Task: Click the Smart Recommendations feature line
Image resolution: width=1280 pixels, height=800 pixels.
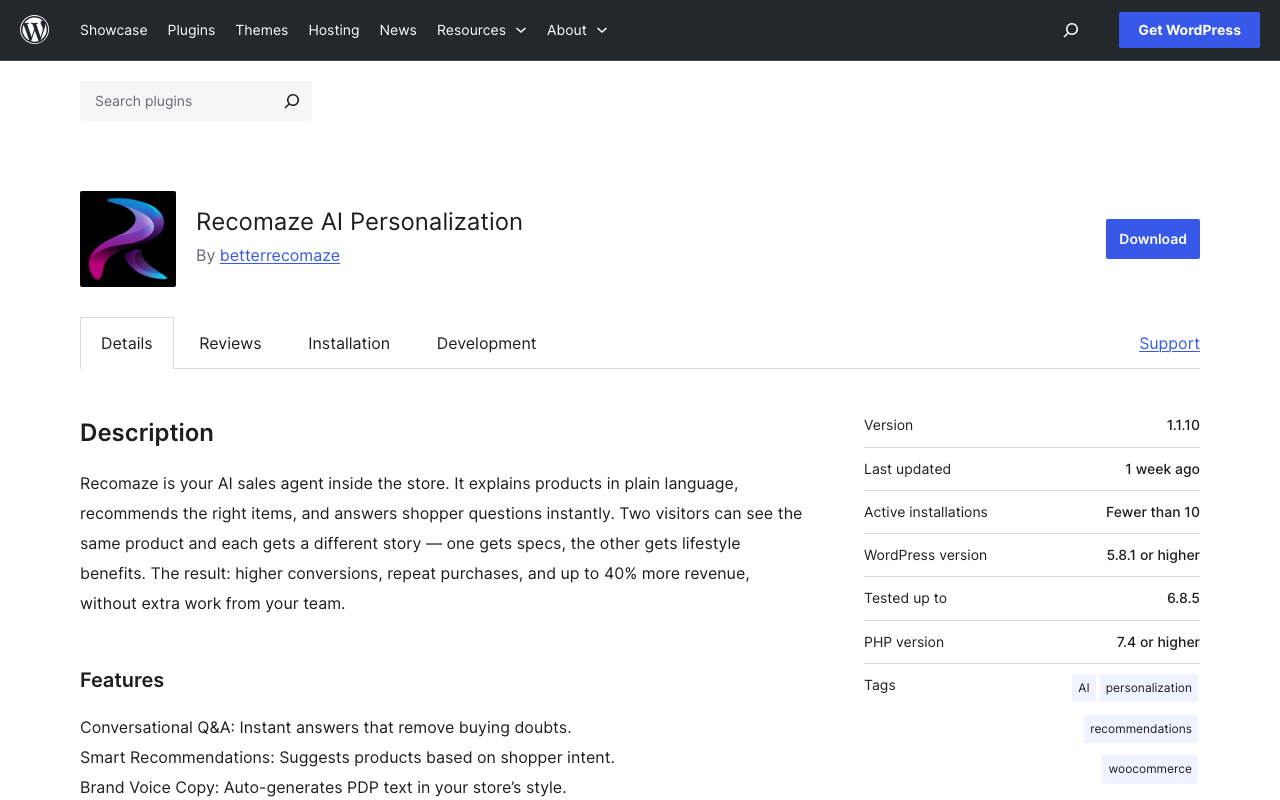Action: 347,758
